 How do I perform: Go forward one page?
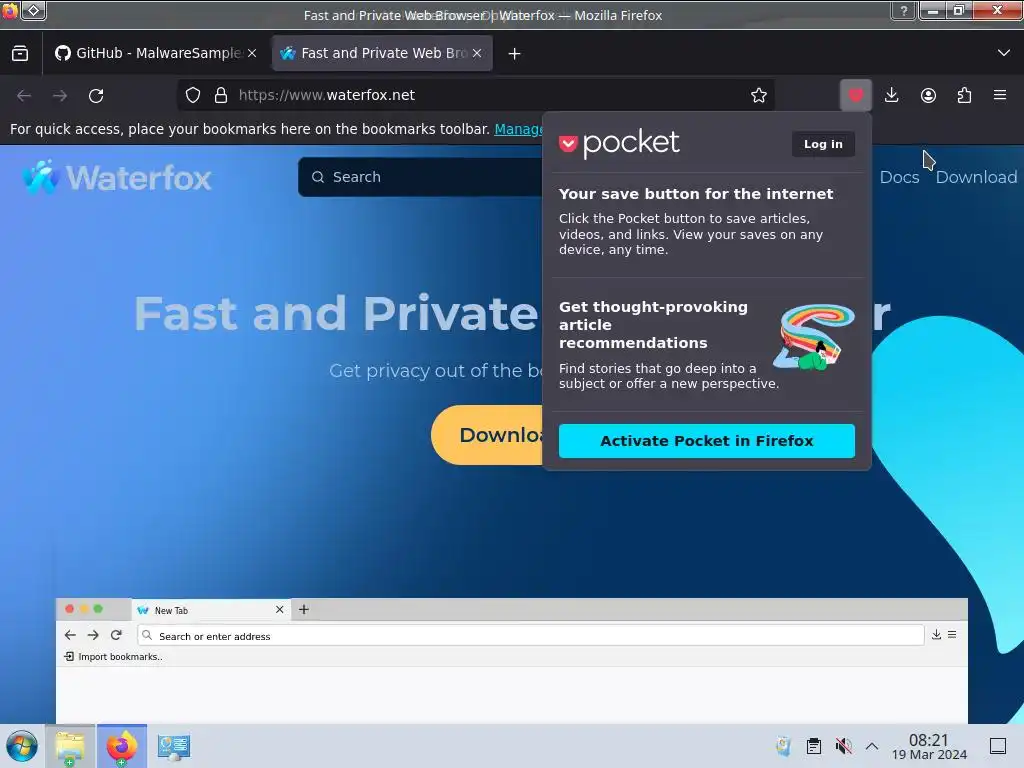pyautogui.click(x=60, y=95)
